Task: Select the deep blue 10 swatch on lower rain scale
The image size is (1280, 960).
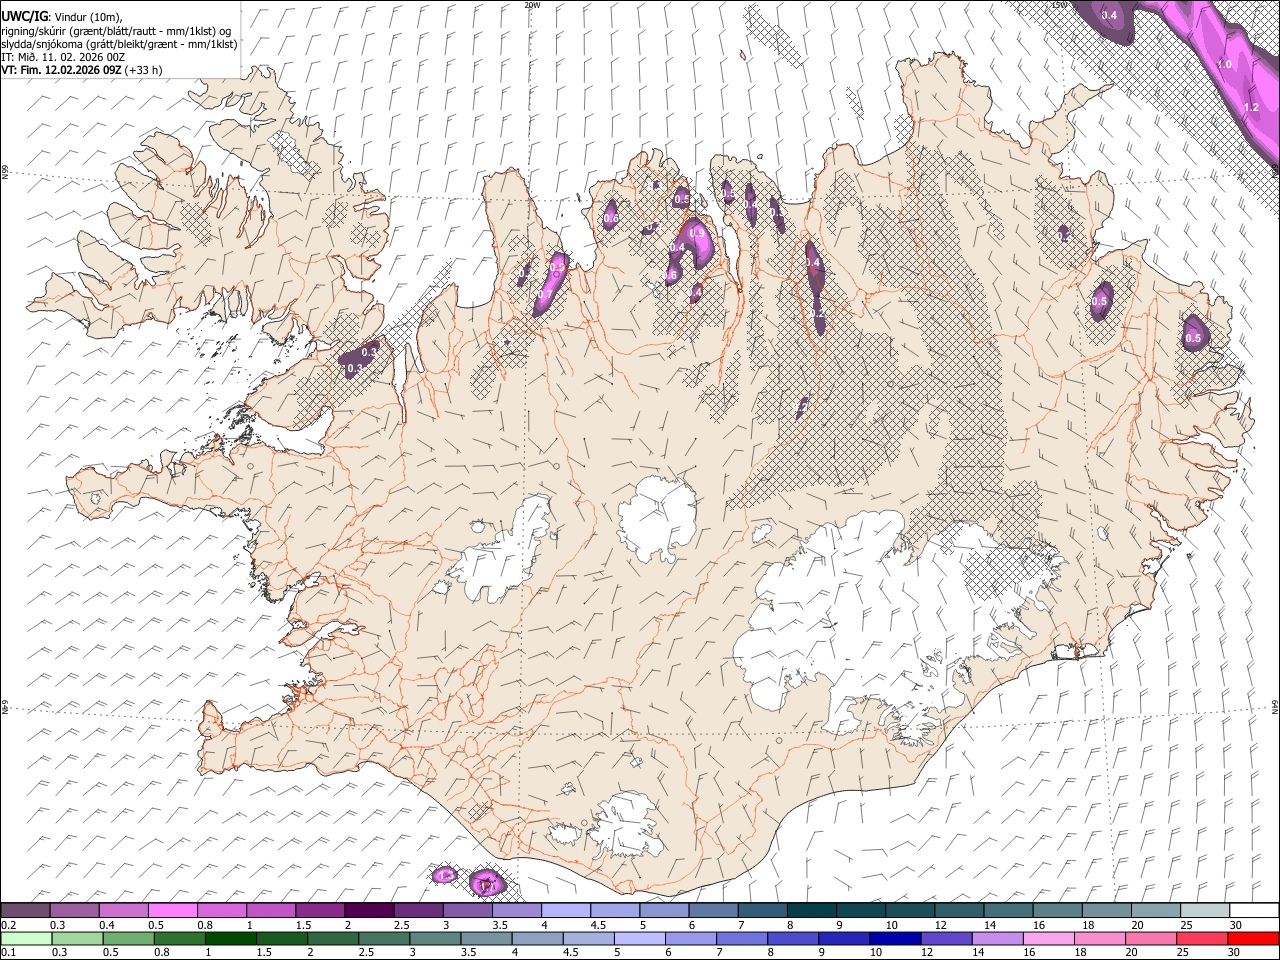Action: point(893,938)
